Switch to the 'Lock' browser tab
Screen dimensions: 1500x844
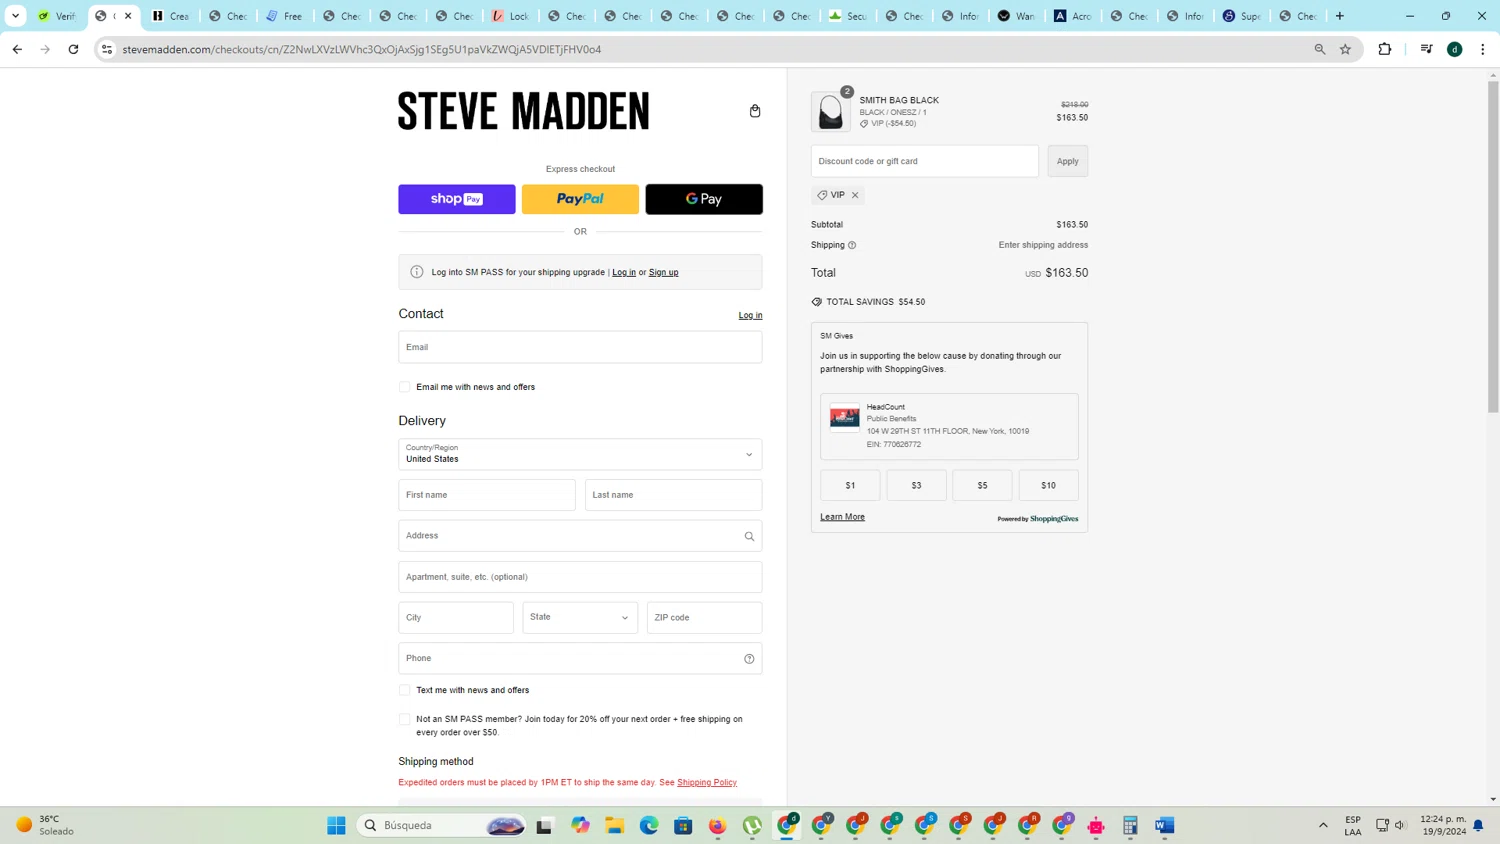(x=510, y=16)
